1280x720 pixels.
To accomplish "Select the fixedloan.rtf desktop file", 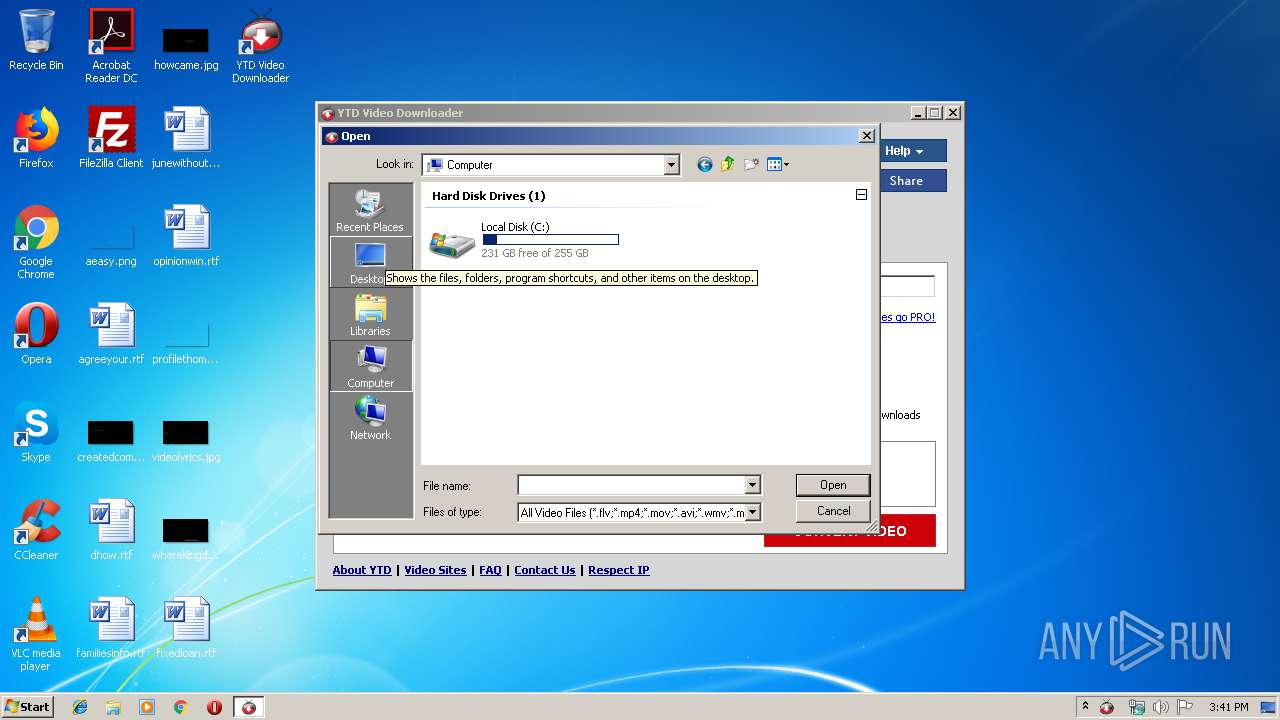I will [x=186, y=628].
